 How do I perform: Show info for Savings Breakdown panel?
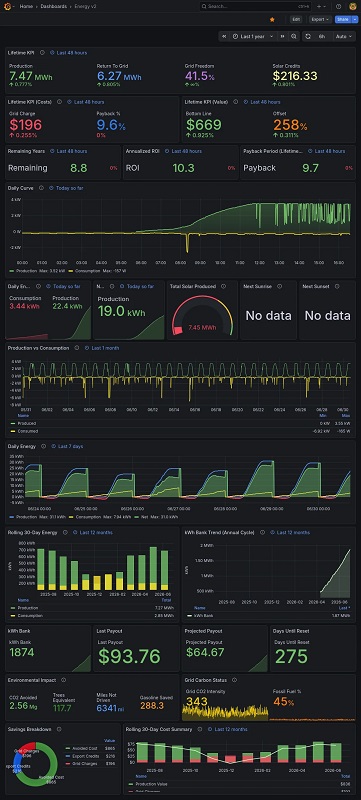(59, 729)
